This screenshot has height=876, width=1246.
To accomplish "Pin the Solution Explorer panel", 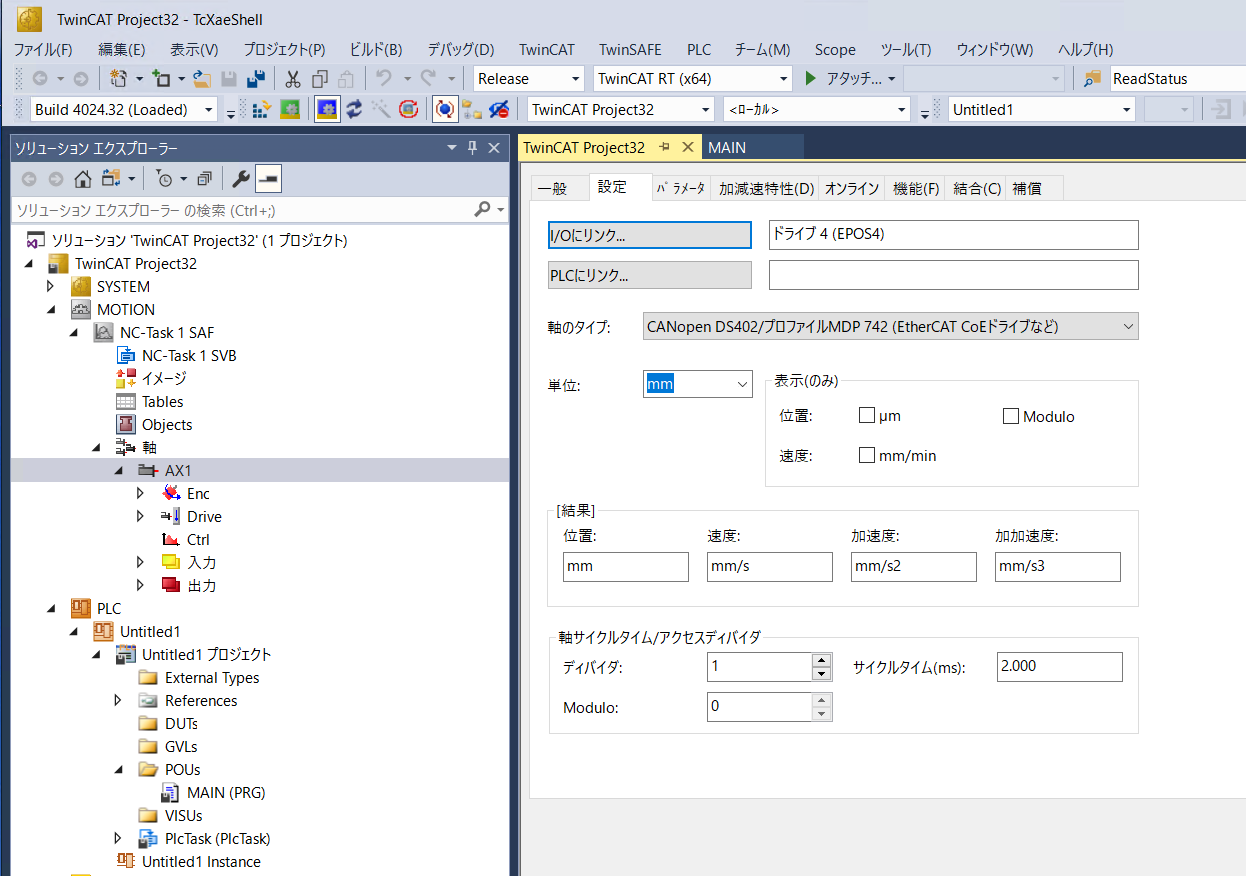I will click(x=472, y=148).
